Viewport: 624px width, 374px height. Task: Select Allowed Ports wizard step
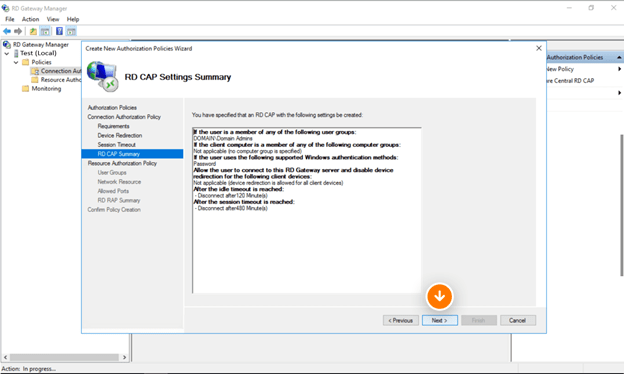point(113,191)
